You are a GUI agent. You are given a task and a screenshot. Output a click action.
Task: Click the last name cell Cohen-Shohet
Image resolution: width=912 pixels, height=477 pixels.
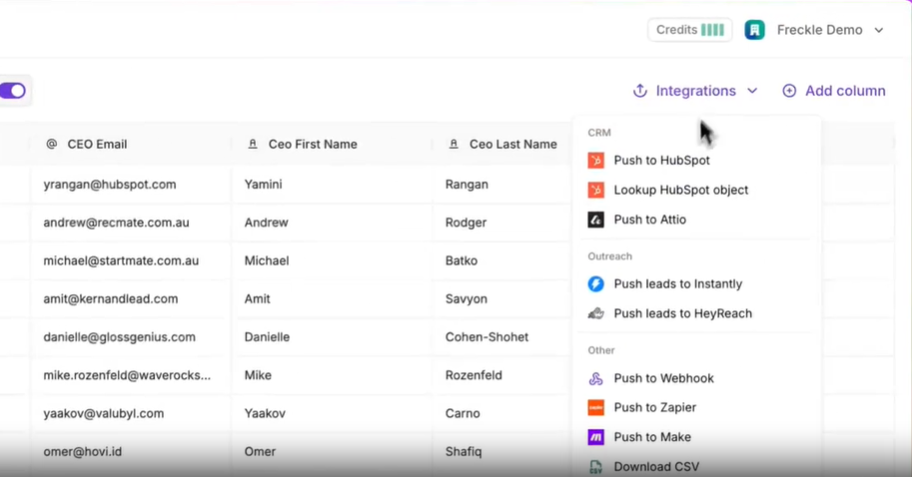503,337
